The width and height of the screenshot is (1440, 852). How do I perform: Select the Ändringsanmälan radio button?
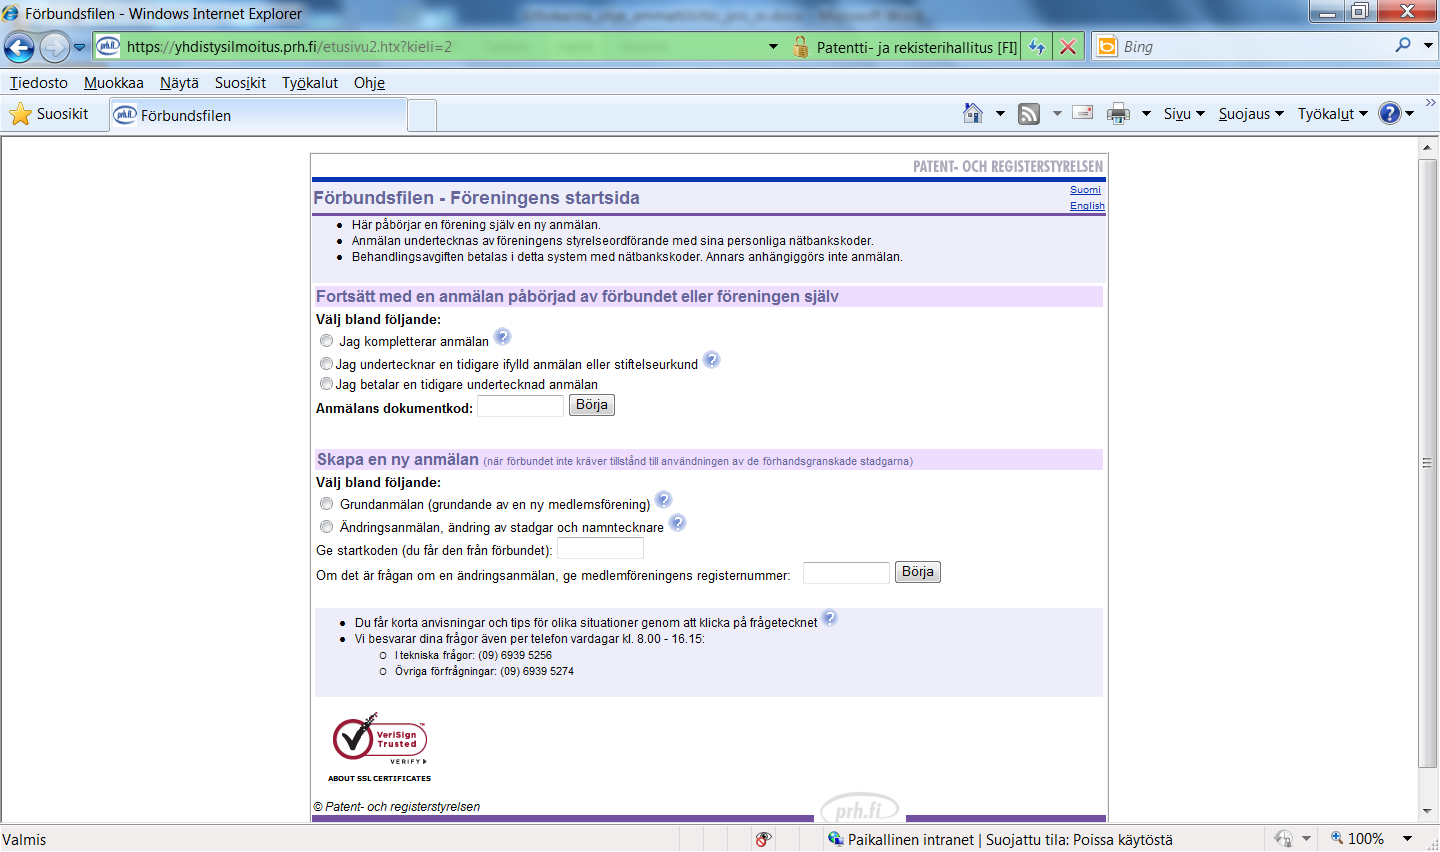pyautogui.click(x=326, y=527)
